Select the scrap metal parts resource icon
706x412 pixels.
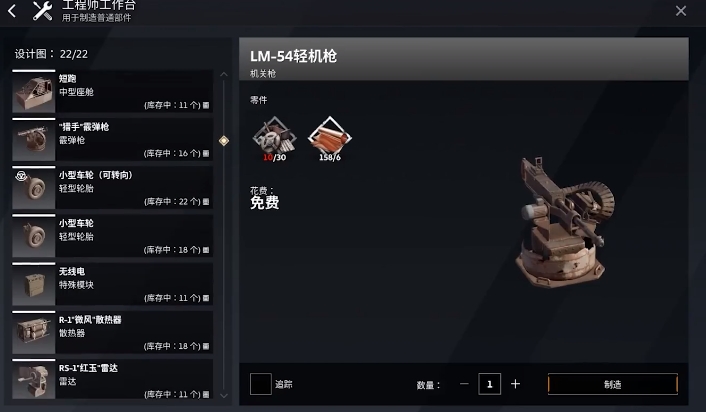pyautogui.click(x=274, y=137)
